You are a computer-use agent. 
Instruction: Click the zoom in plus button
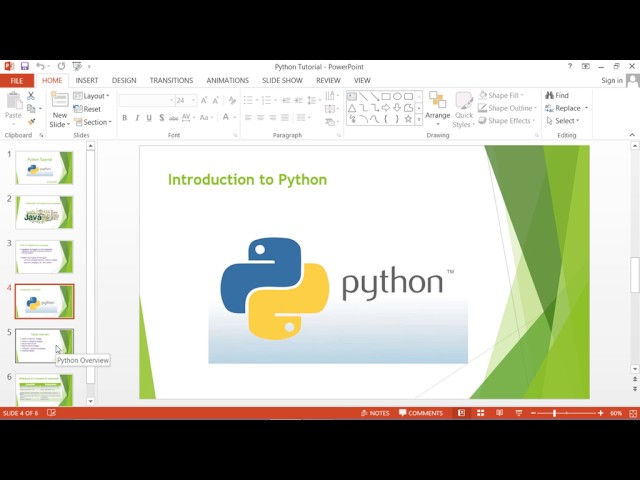(600, 413)
